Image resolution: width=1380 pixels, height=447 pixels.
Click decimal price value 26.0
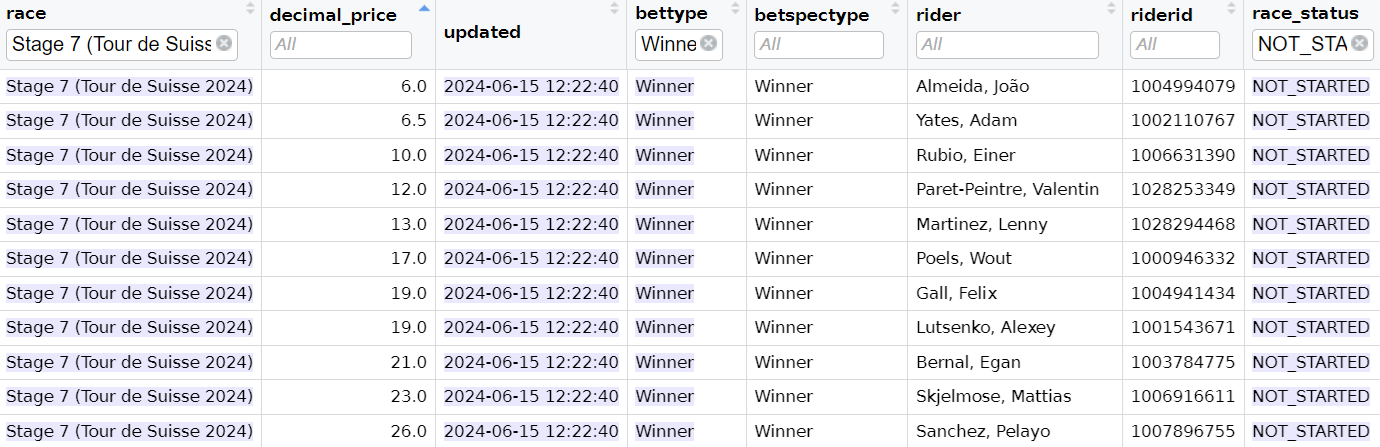pyautogui.click(x=409, y=431)
